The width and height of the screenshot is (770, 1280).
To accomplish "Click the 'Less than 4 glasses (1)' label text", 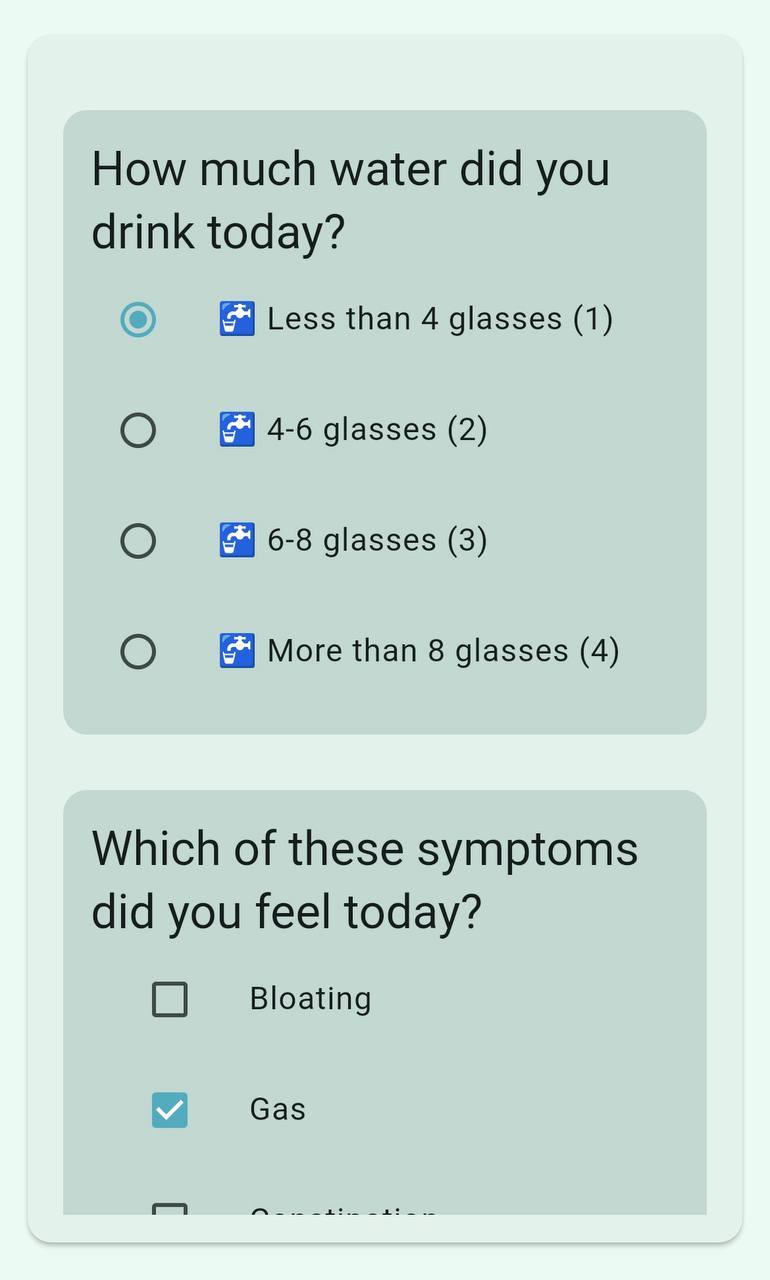I will coord(439,319).
